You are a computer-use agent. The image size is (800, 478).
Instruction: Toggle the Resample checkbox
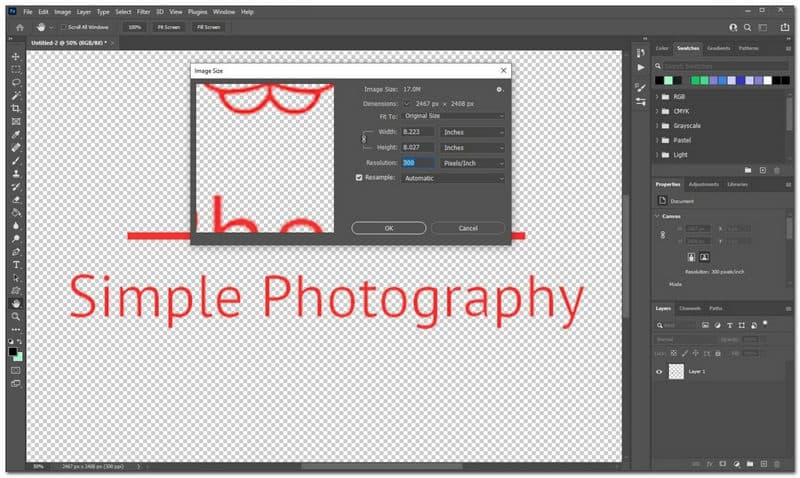point(359,178)
